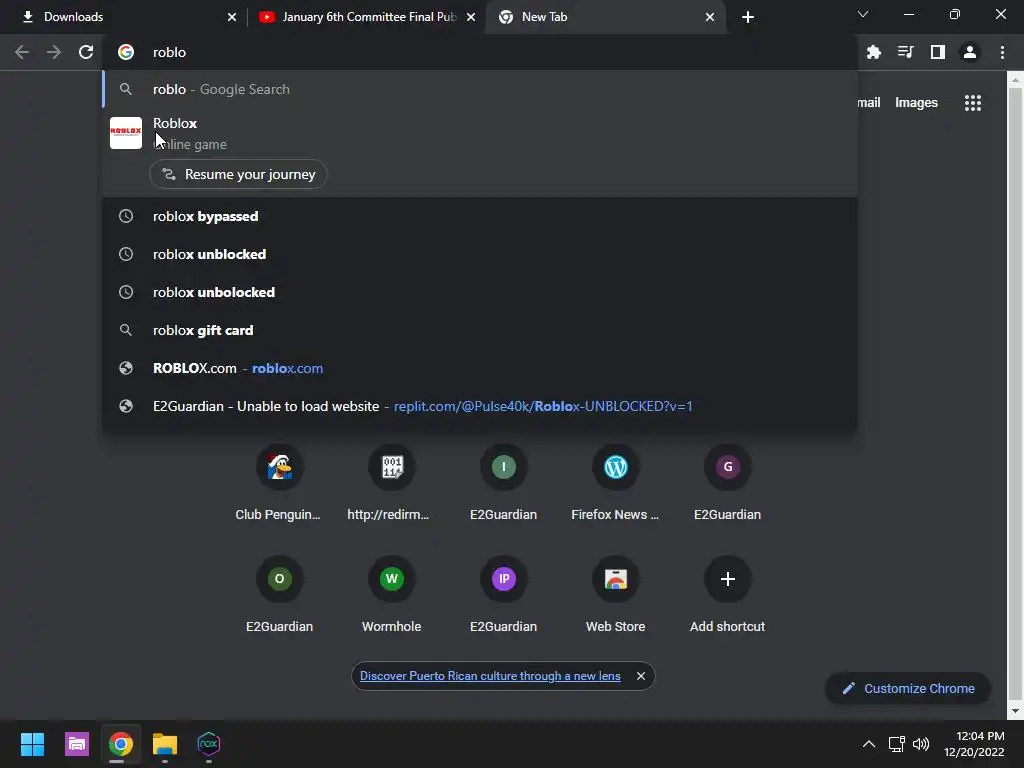Open File Explorer from taskbar

click(x=165, y=744)
